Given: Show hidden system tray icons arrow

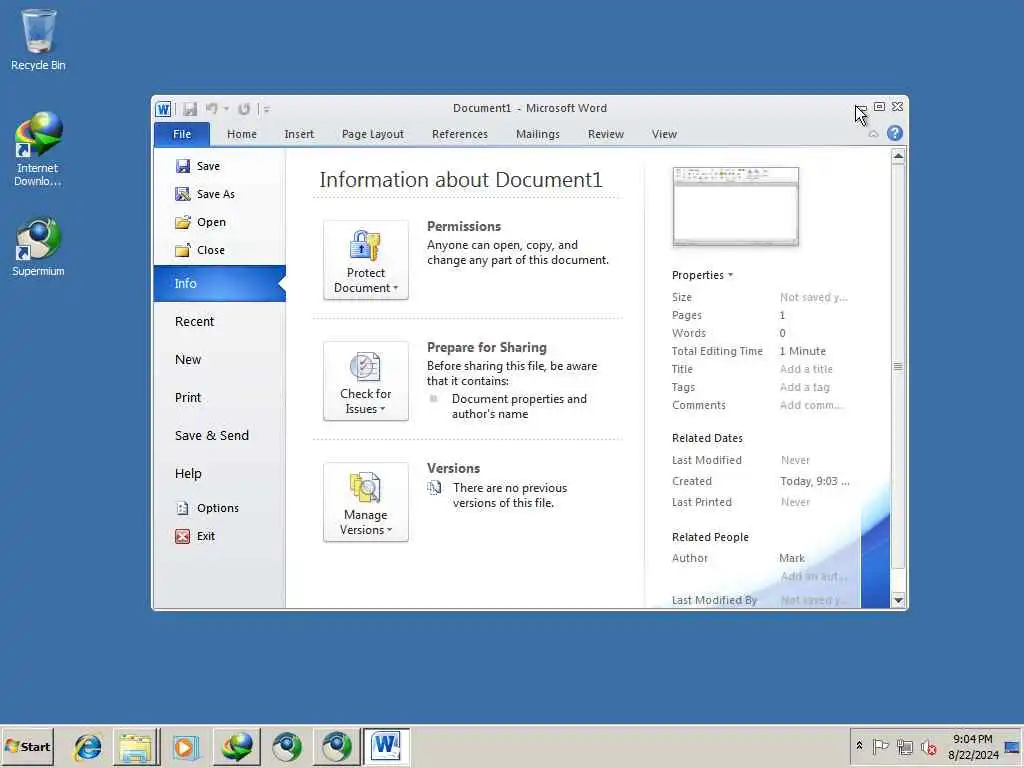Looking at the screenshot, I should 859,746.
